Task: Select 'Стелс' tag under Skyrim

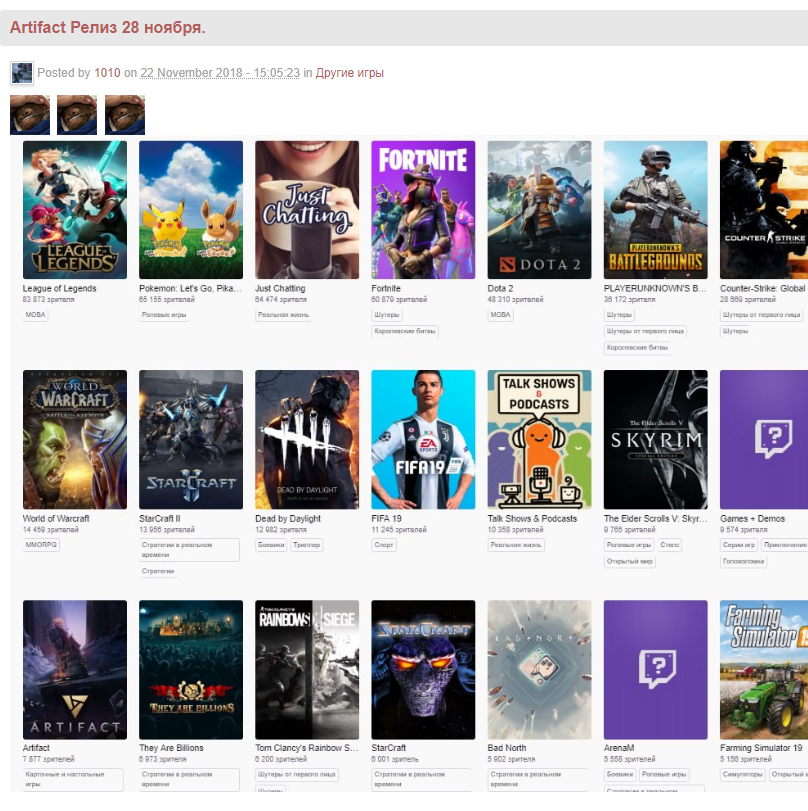Action: [670, 545]
